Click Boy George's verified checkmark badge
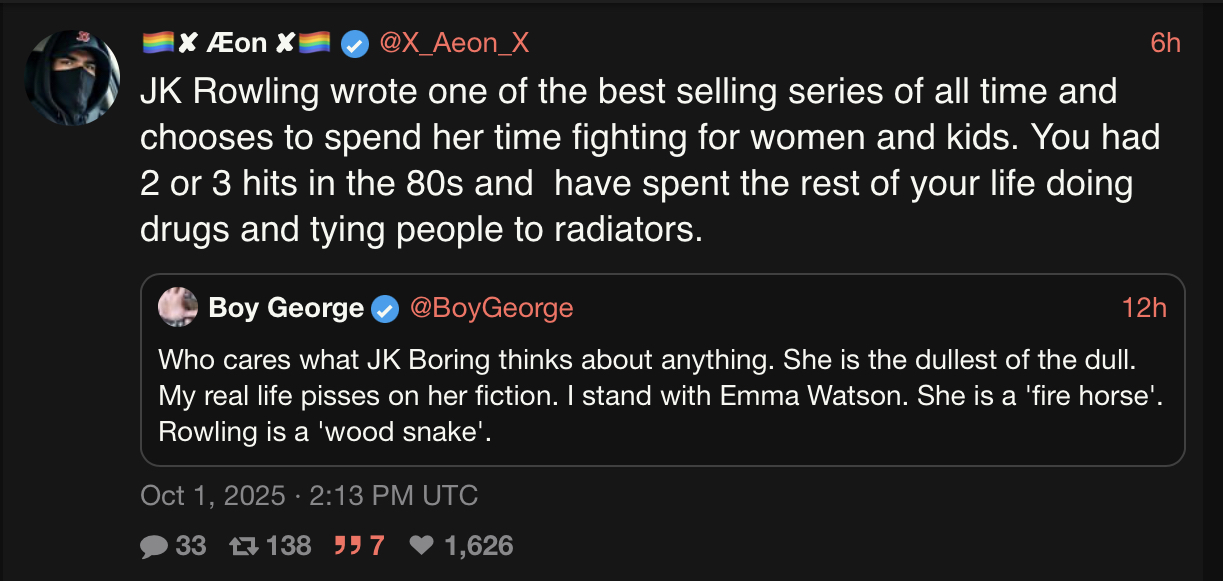Screen dimensions: 1223x581 click(385, 309)
